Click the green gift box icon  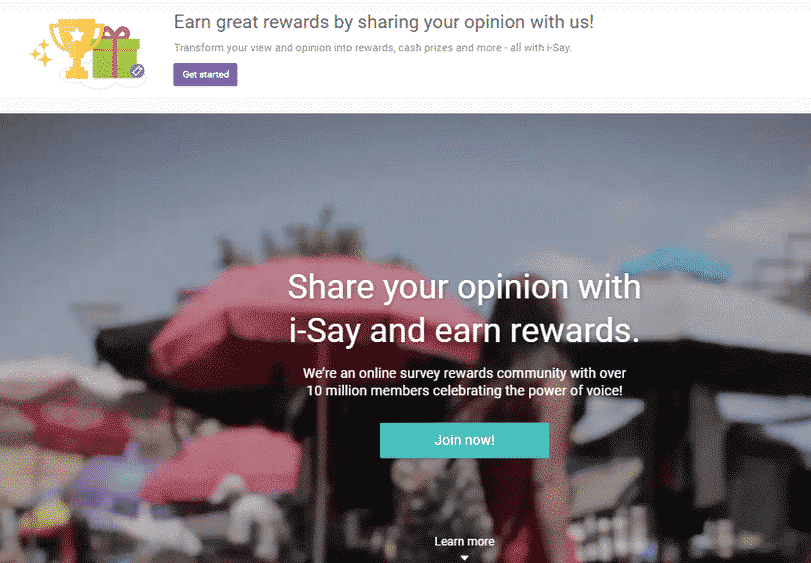point(116,57)
